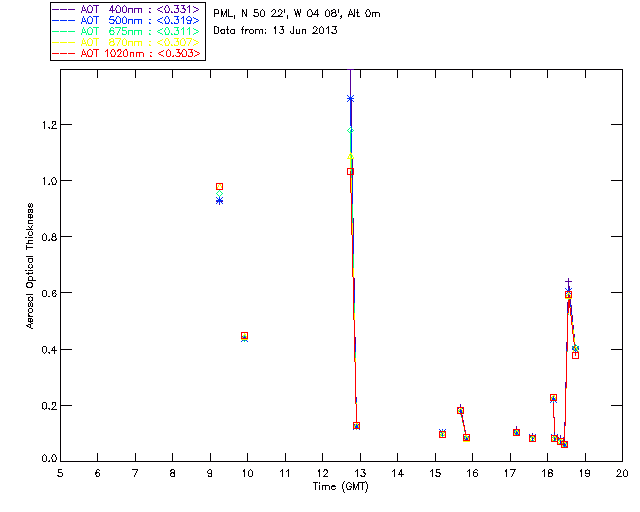Click the x-axis tick label '16'
The image size is (640, 512).
(x=473, y=473)
